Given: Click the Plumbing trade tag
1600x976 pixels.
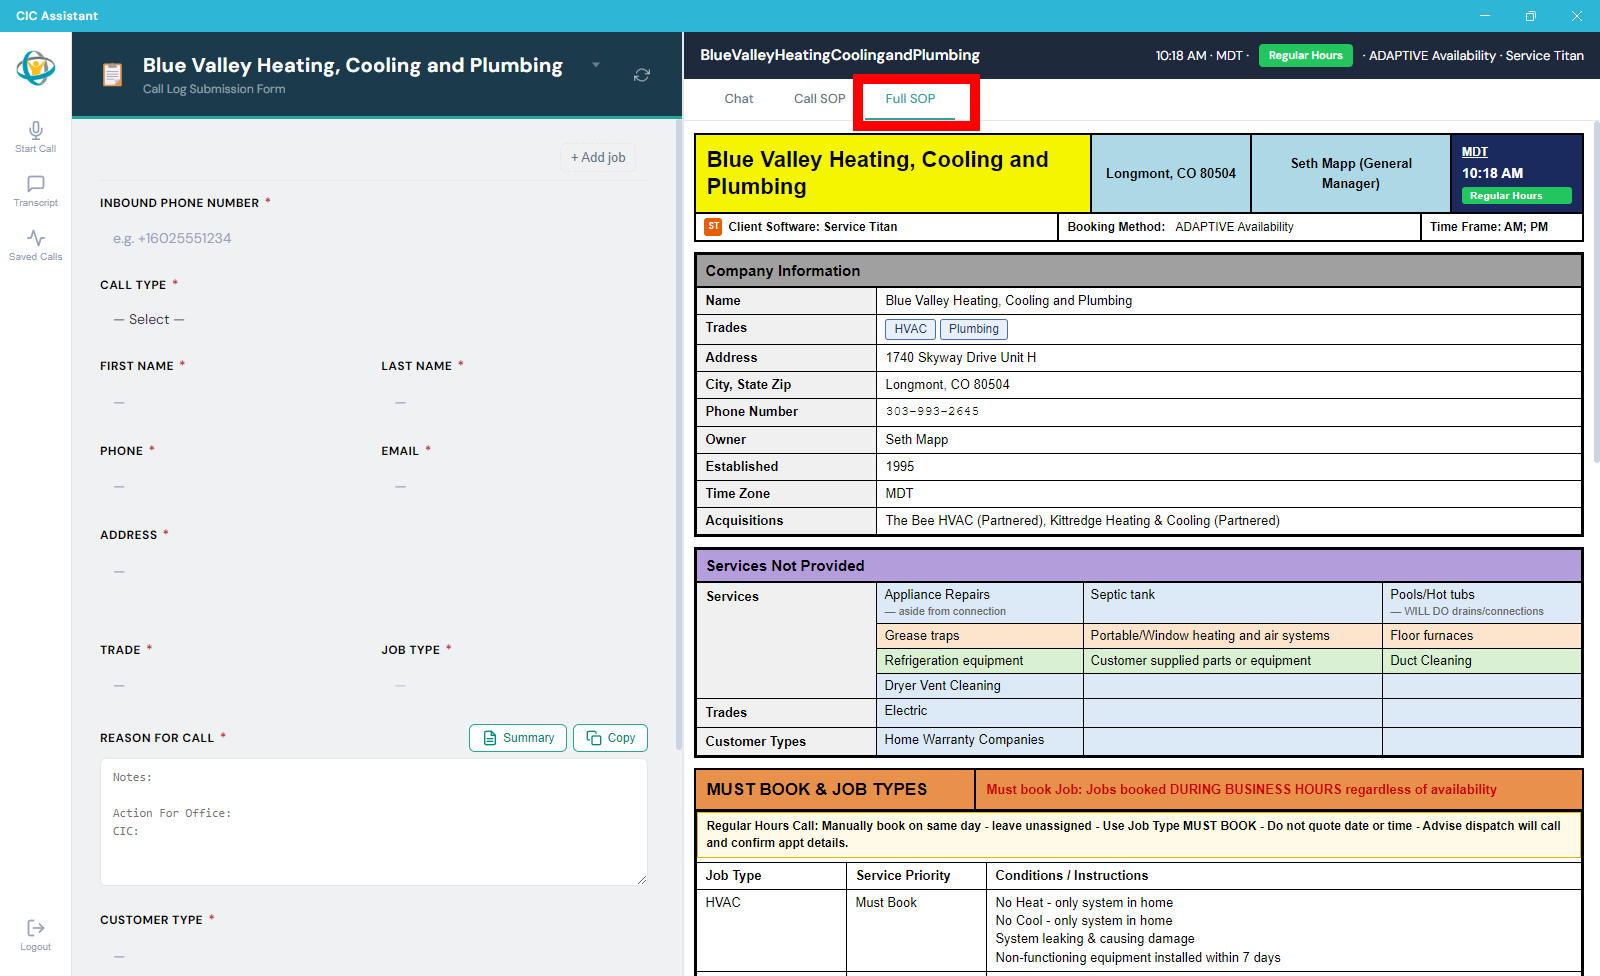Looking at the screenshot, I should [973, 329].
